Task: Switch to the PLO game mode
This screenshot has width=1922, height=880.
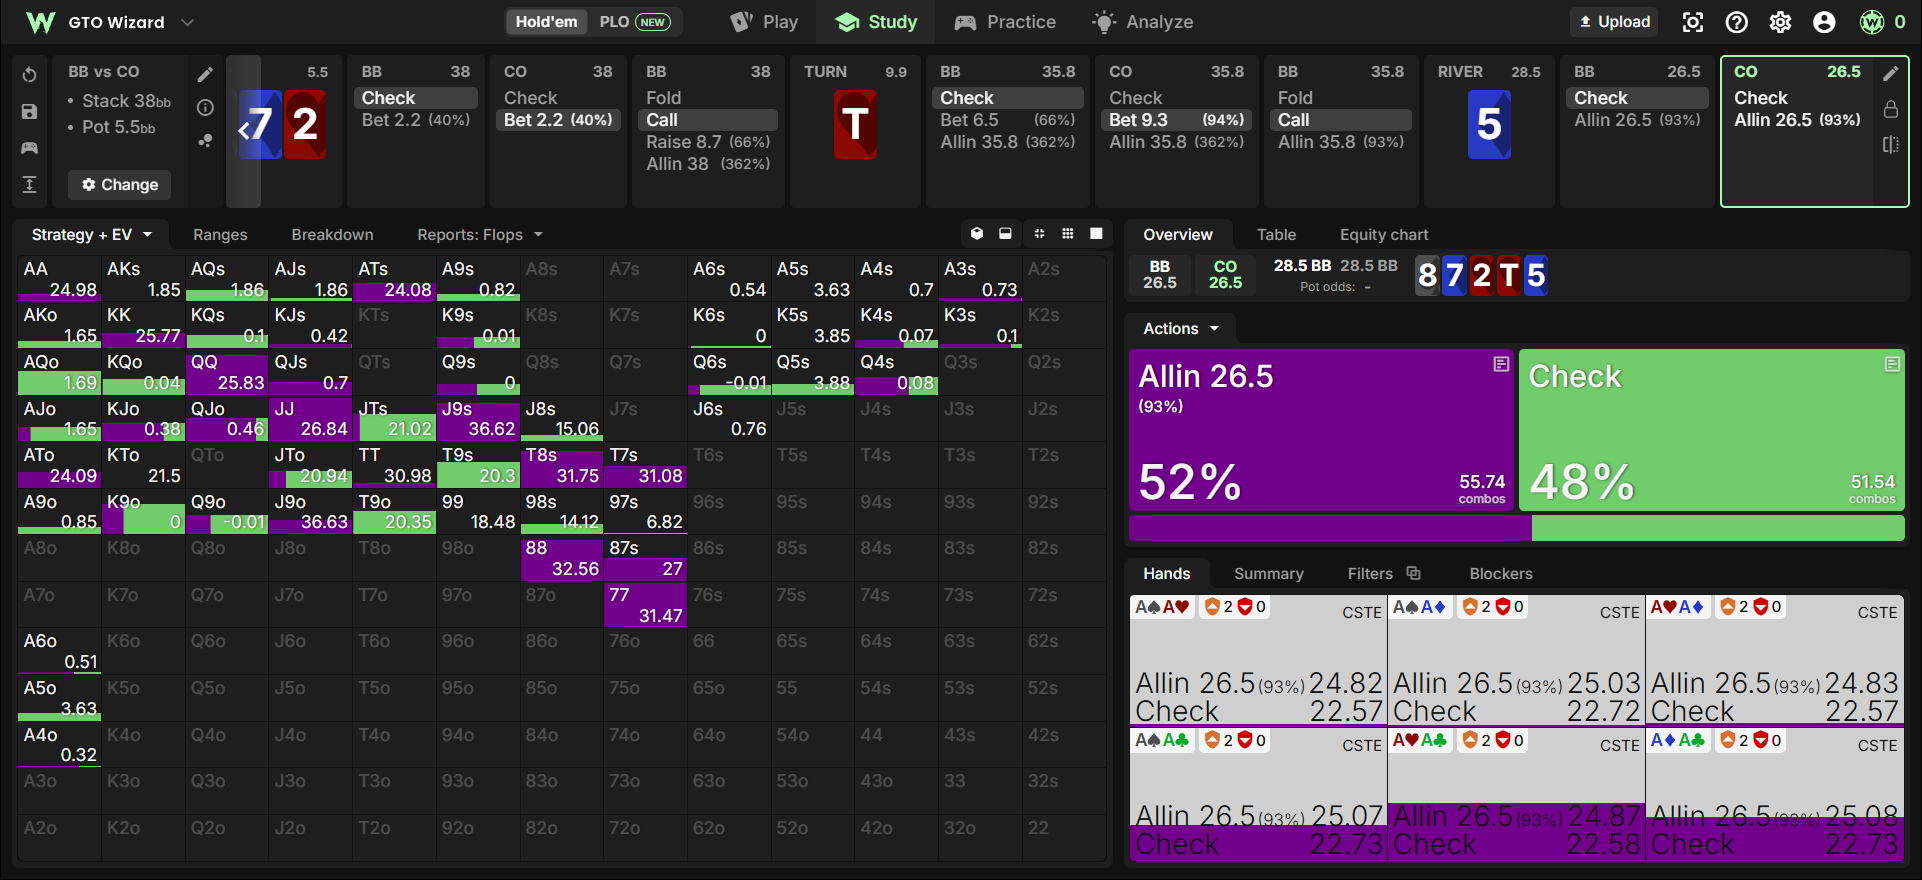Action: coord(634,22)
